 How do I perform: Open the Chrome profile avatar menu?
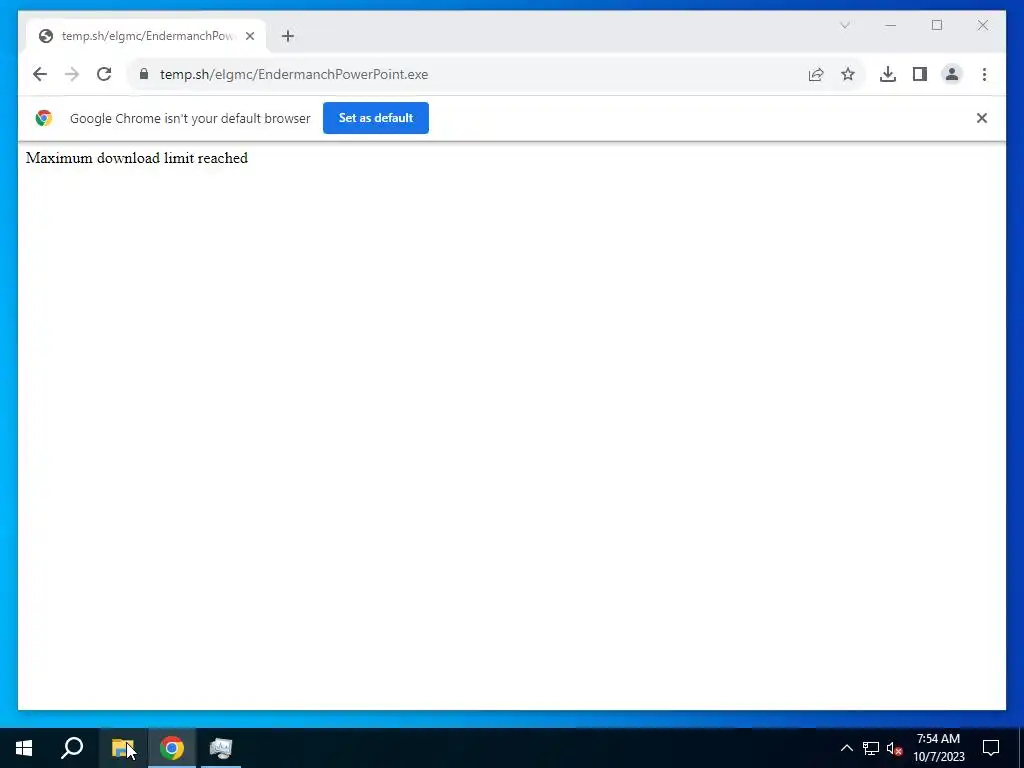click(952, 74)
